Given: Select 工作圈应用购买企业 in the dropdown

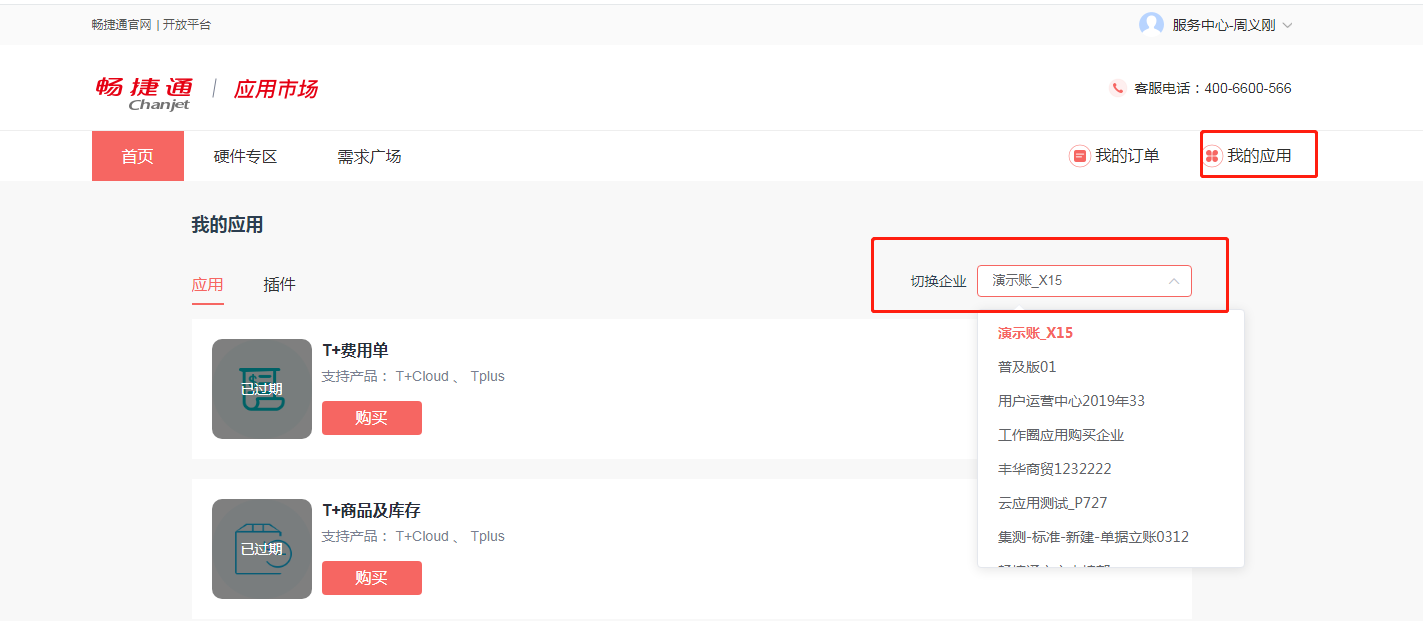Looking at the screenshot, I should 1061,435.
